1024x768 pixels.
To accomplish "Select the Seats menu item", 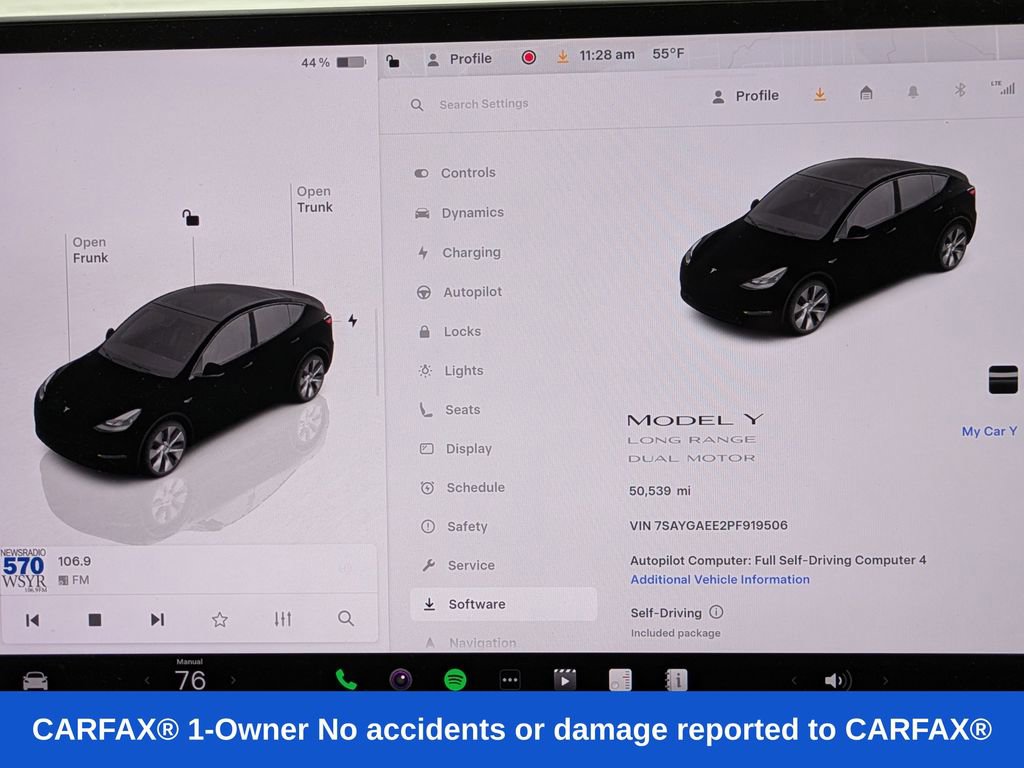I will click(450, 410).
